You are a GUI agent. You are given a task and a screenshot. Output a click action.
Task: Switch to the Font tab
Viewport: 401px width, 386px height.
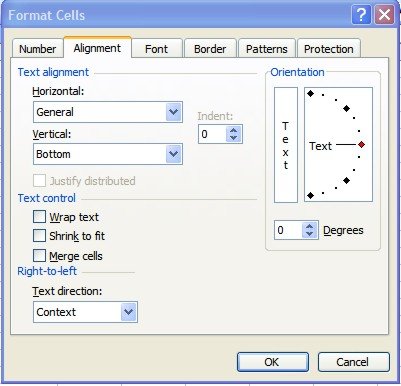click(x=156, y=49)
